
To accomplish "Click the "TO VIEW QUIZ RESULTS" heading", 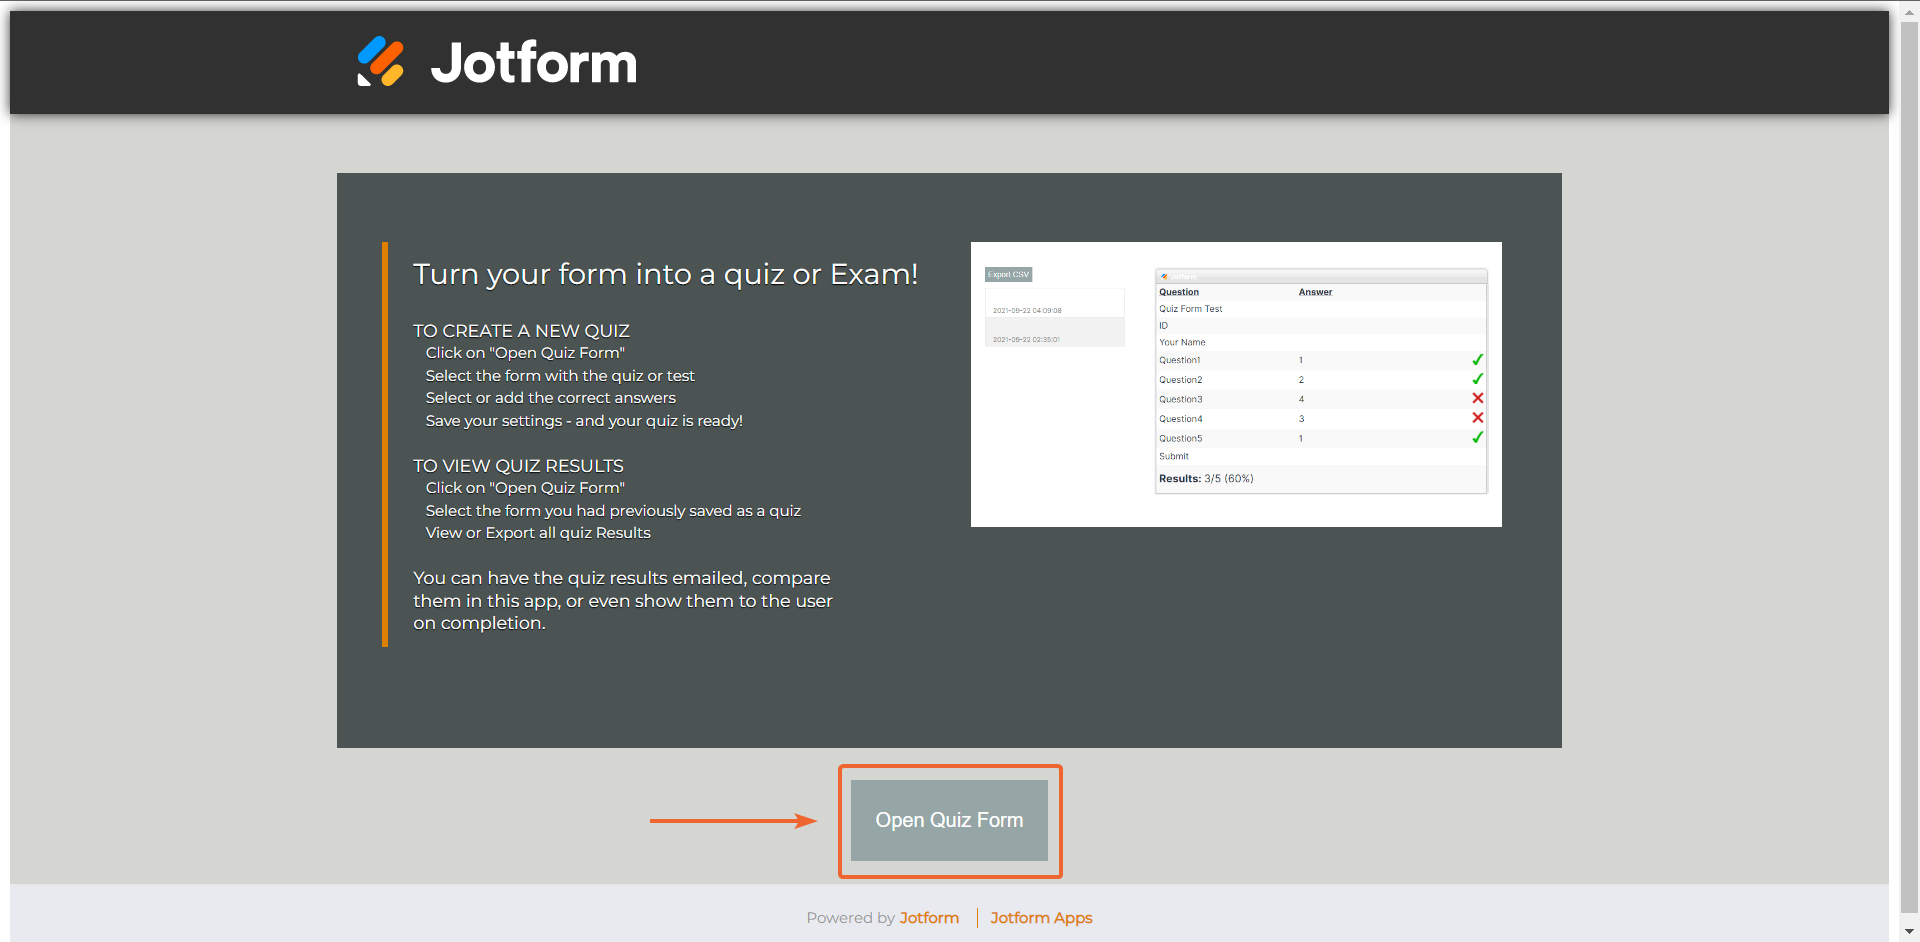I will (518, 466).
